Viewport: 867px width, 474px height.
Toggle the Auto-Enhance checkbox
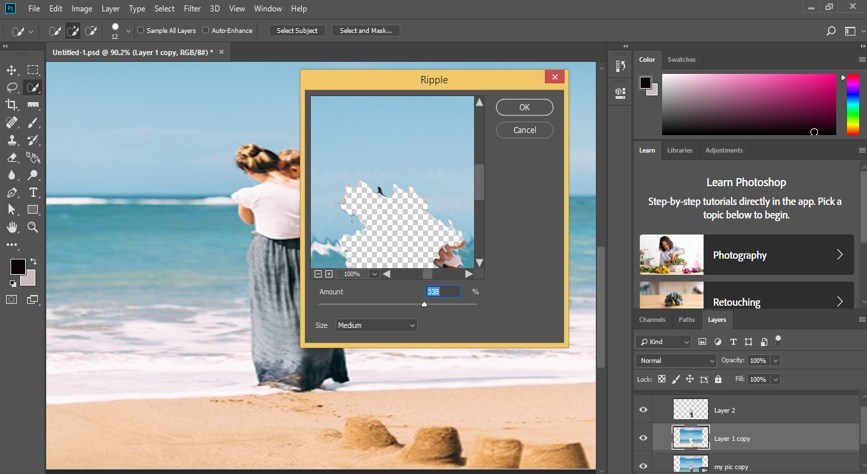pos(206,30)
